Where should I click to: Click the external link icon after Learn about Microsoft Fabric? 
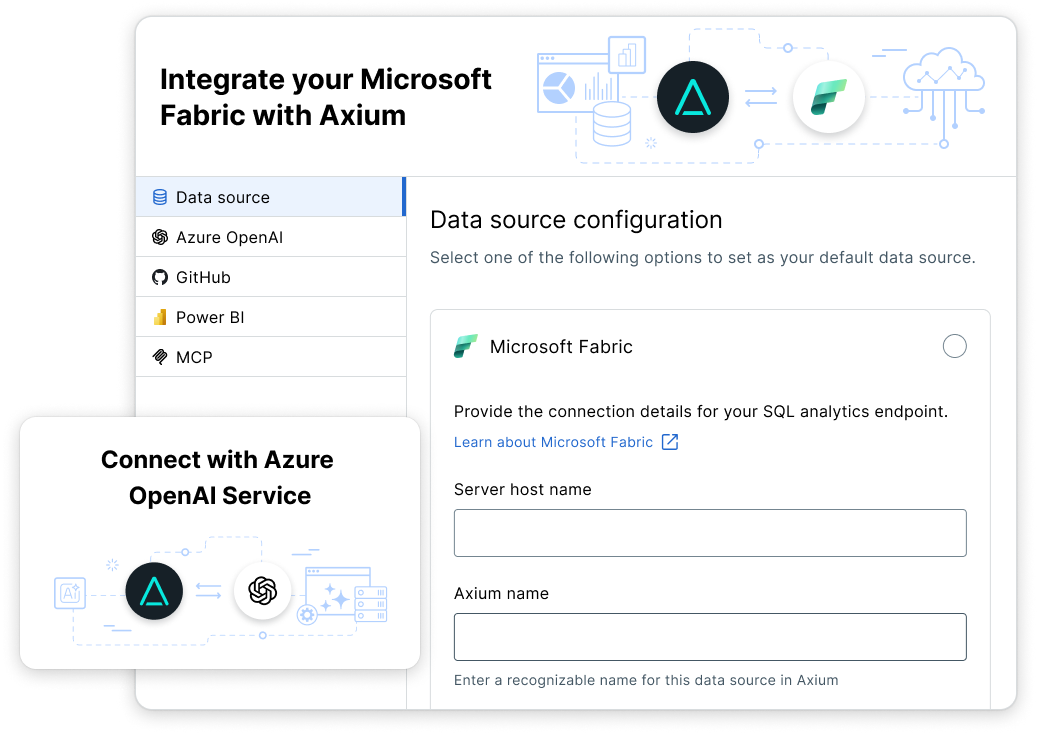tap(670, 441)
